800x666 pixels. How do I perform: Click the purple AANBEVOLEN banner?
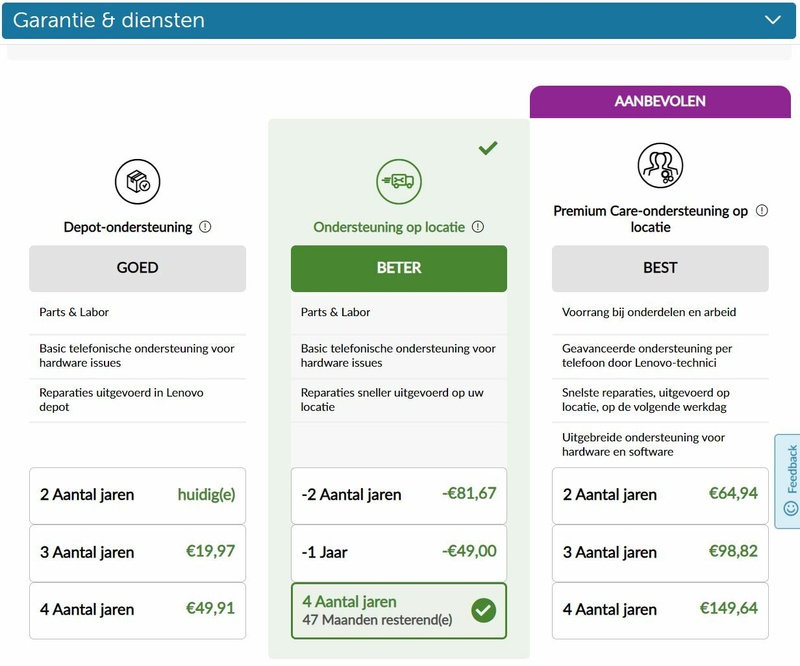660,101
